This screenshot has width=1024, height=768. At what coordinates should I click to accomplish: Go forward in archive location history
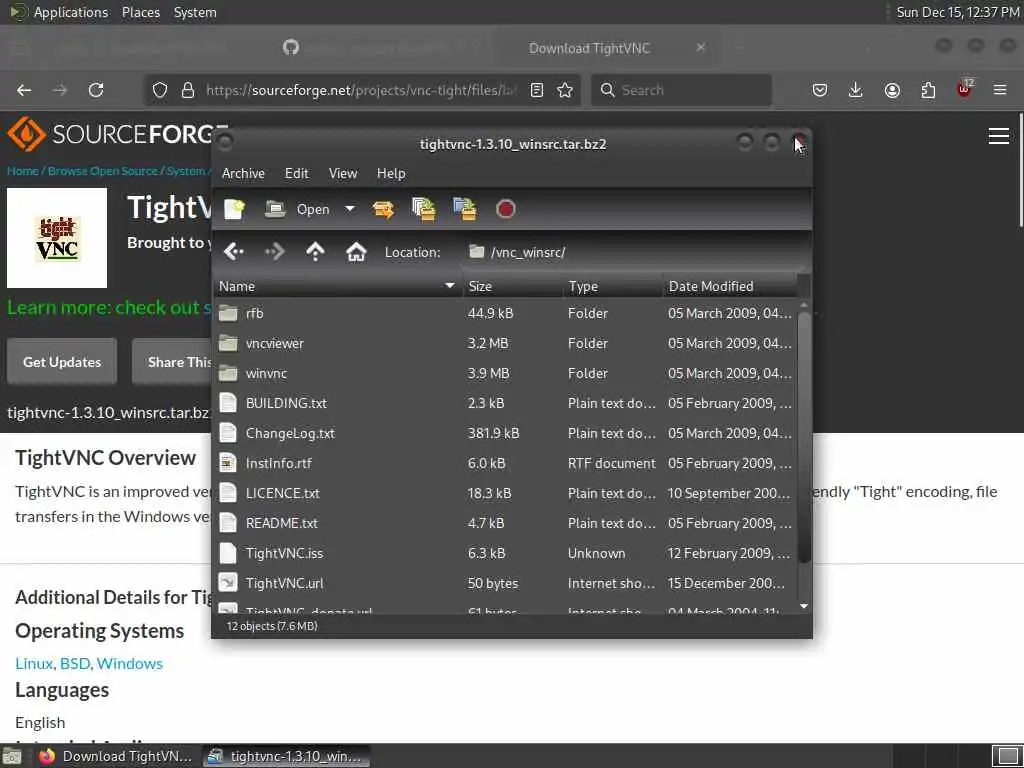coord(275,251)
